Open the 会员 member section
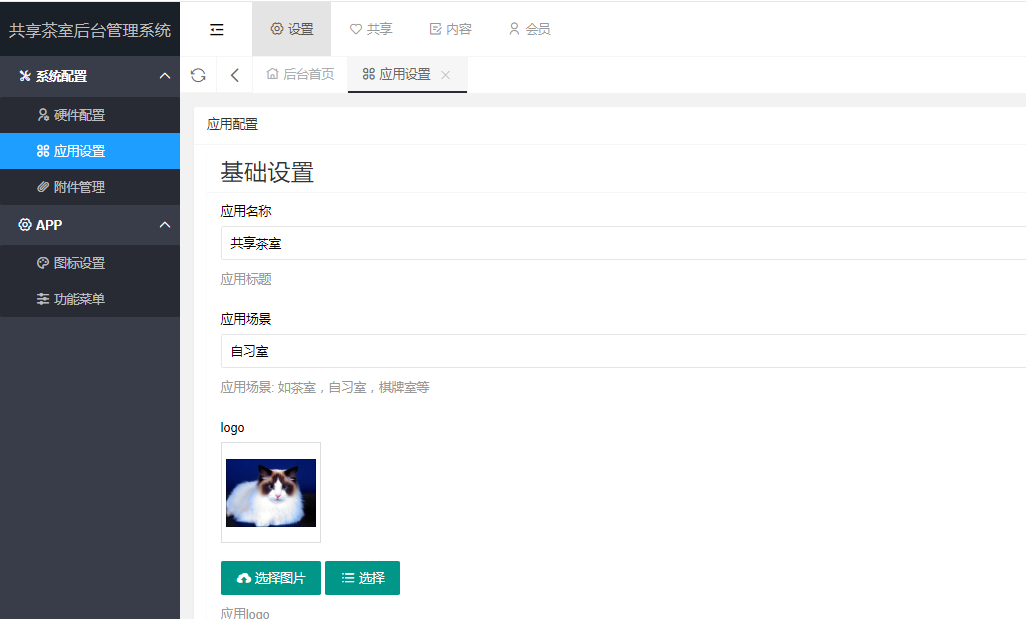This screenshot has width=1026, height=619. [529, 29]
